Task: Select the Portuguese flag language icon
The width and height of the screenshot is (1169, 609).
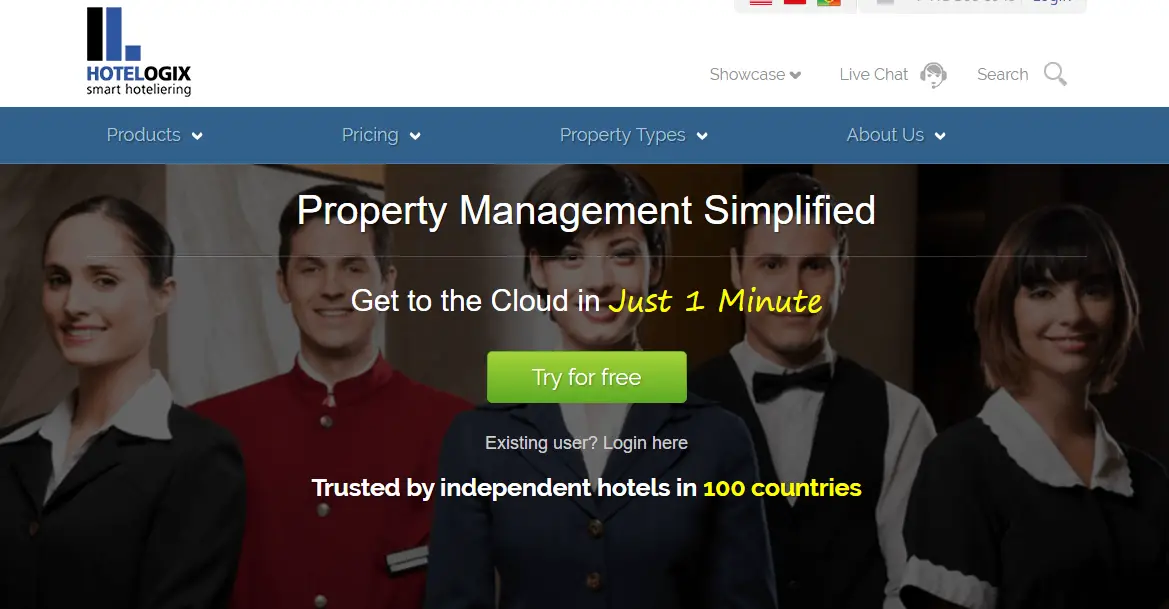Action: point(829,2)
